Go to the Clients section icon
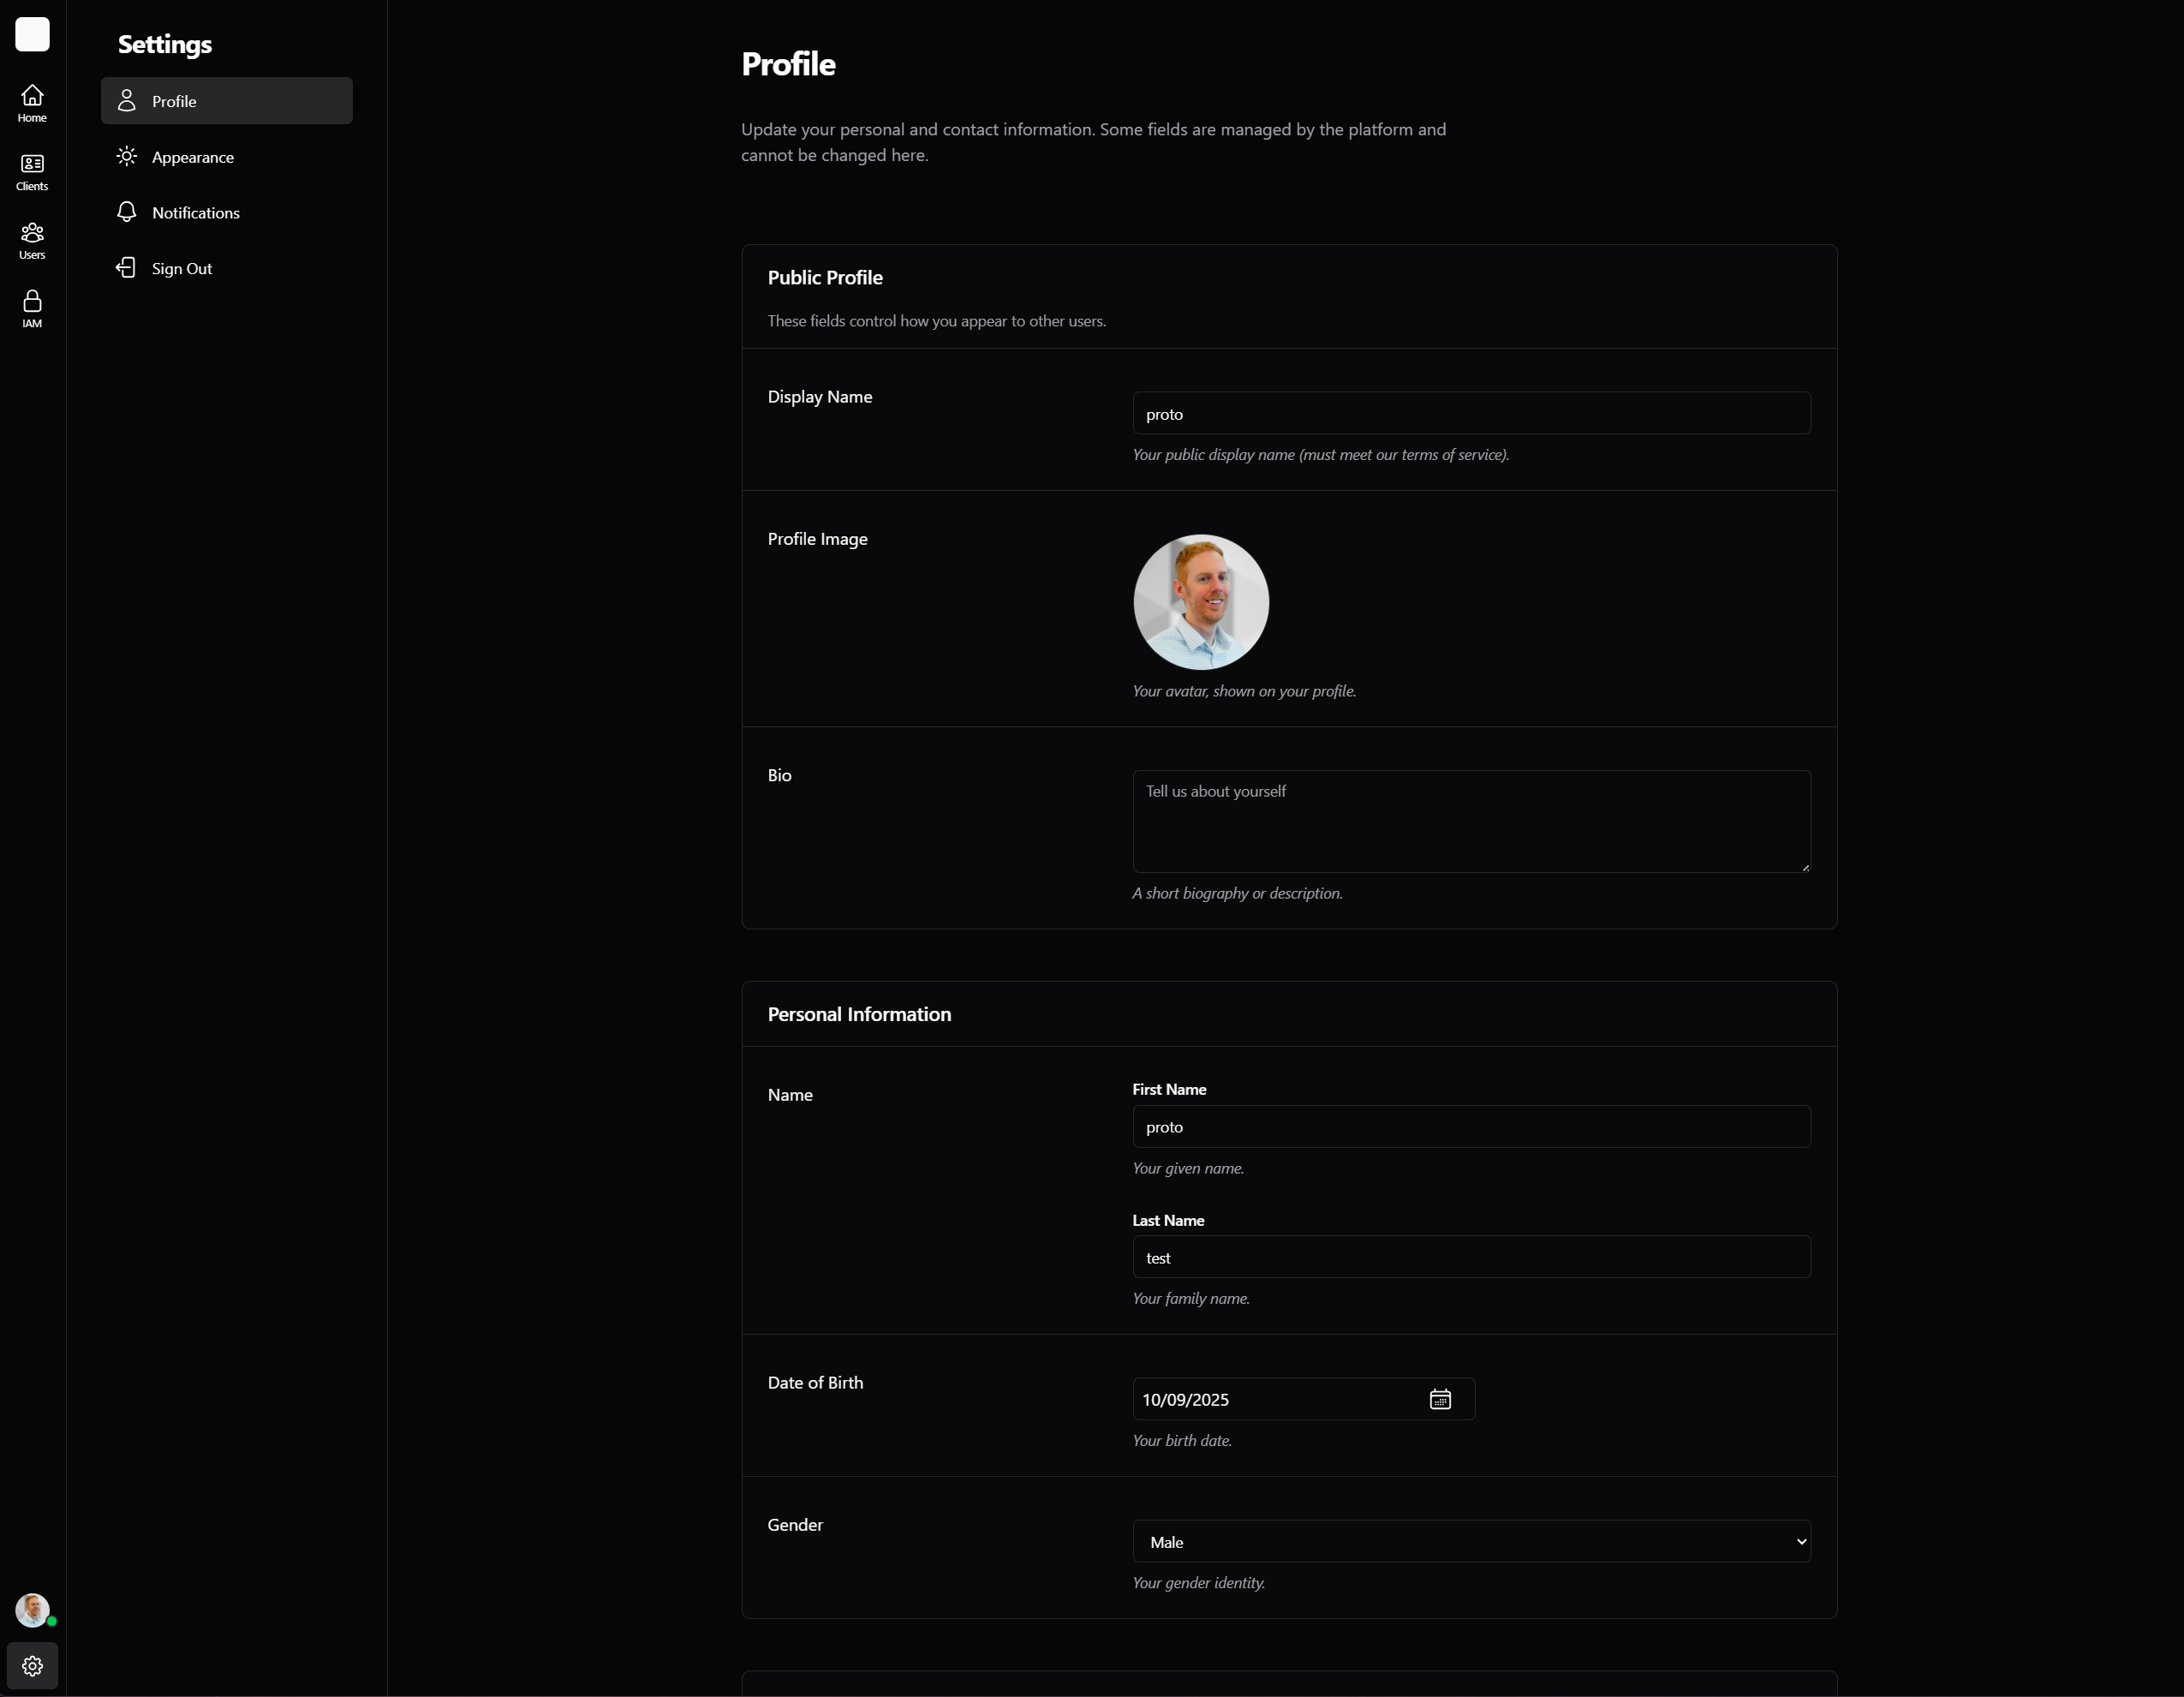 [32, 171]
